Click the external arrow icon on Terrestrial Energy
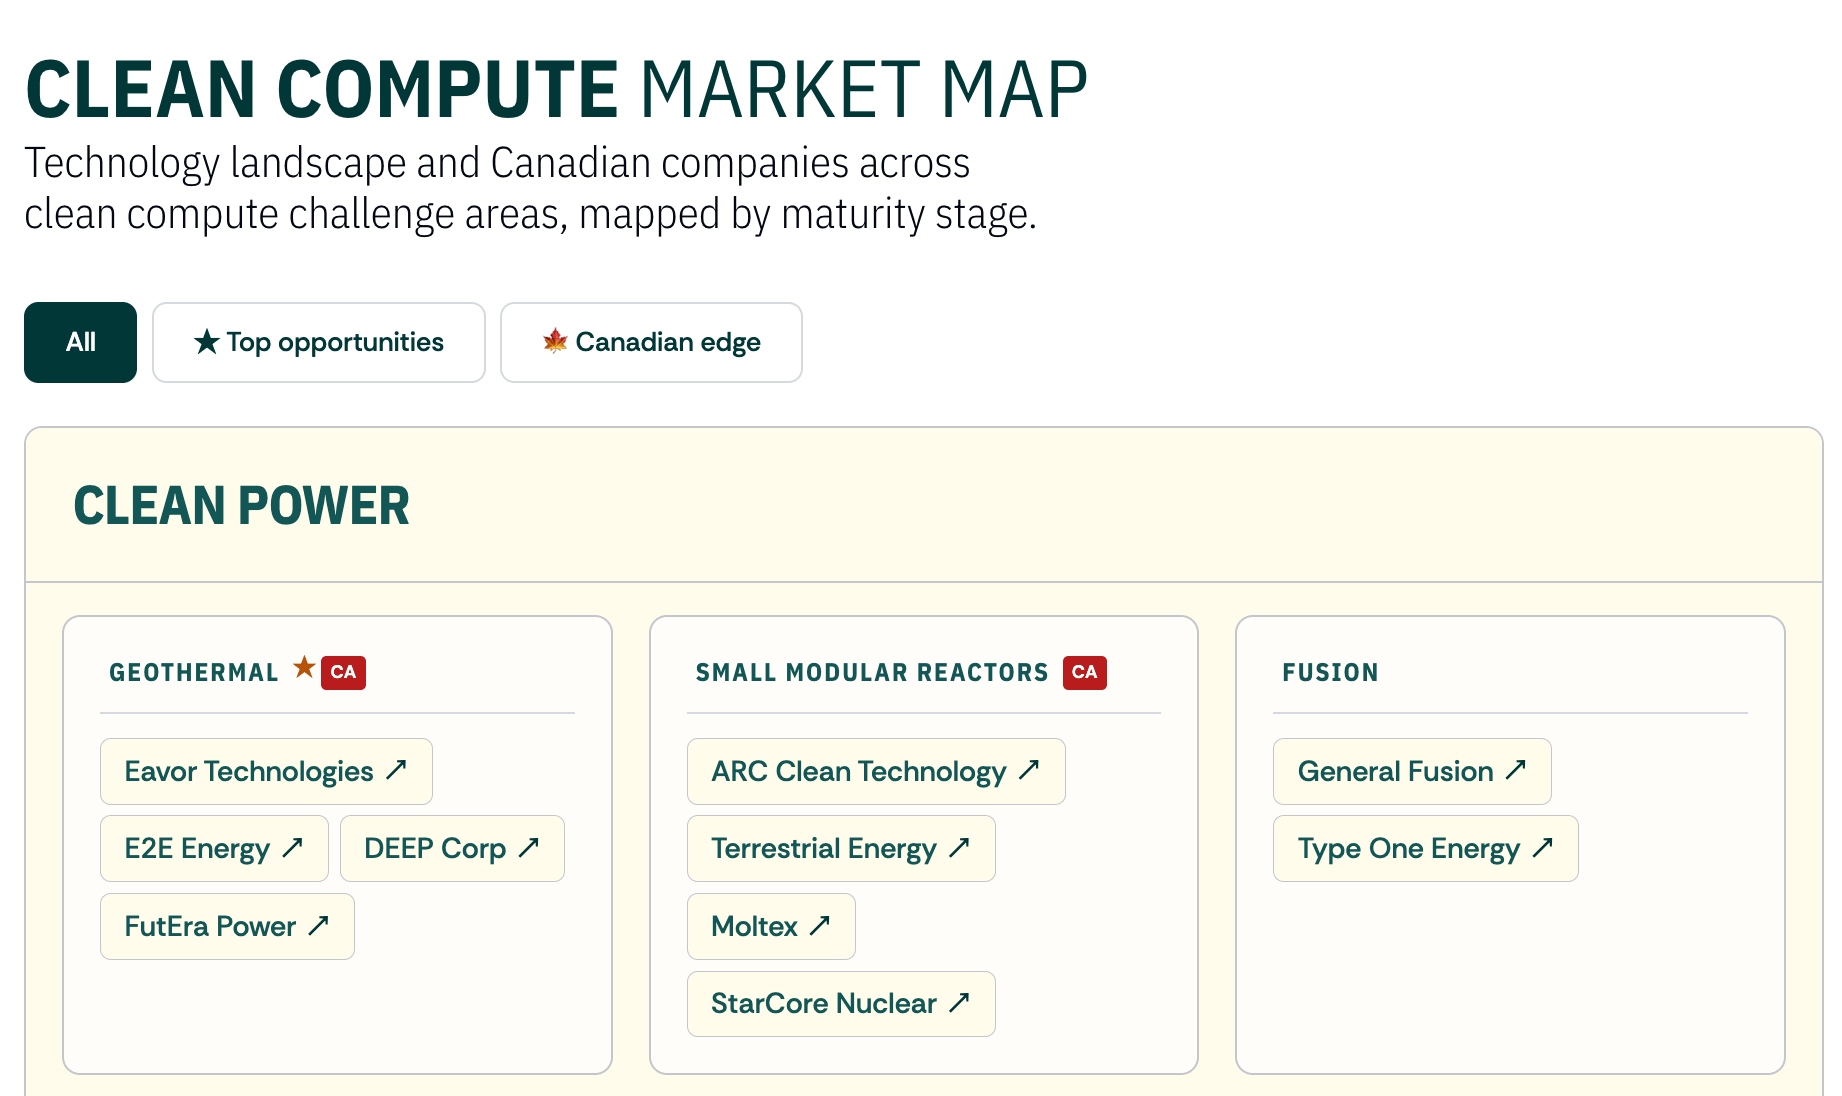 click(x=960, y=847)
